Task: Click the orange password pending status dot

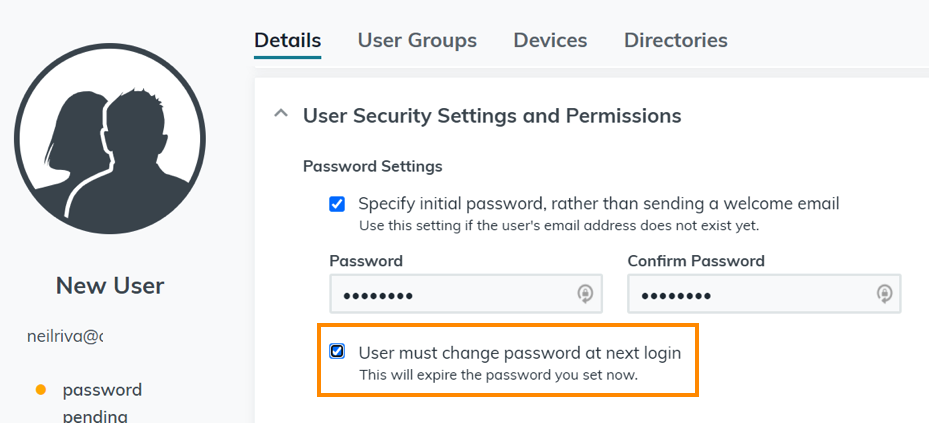Action: (x=41, y=389)
